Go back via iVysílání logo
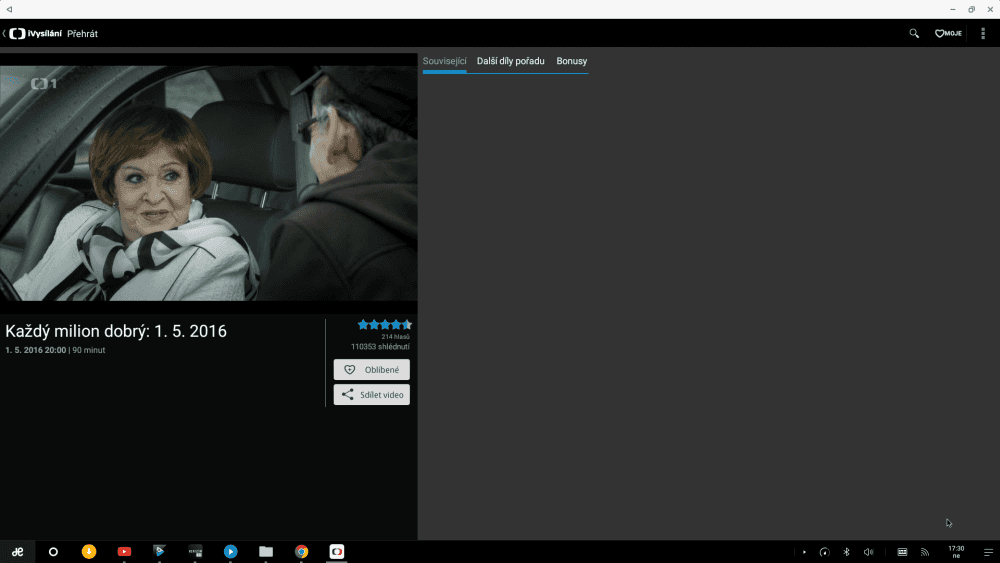Image resolution: width=1000 pixels, height=563 pixels. (32, 33)
